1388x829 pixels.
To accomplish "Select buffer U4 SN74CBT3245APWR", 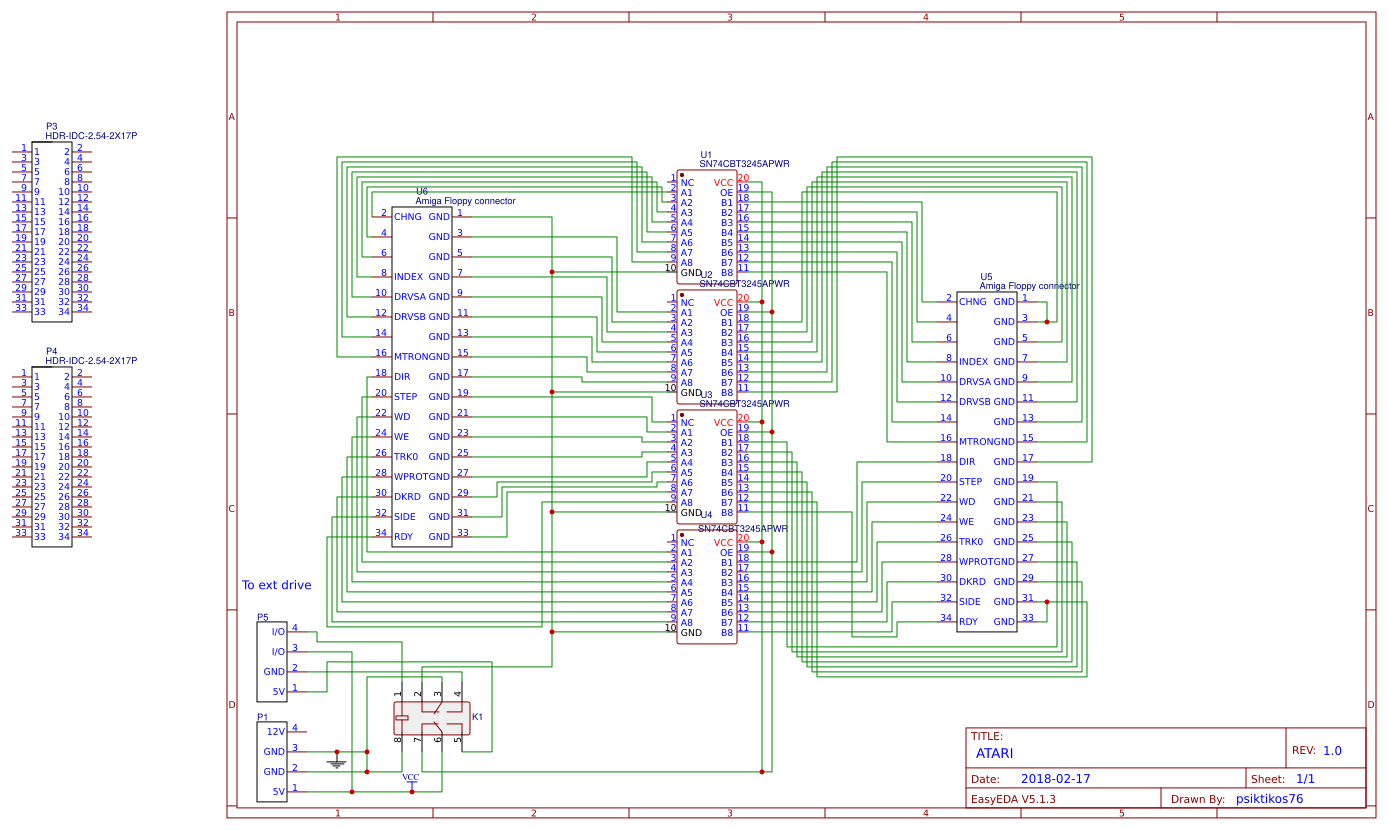I will (x=706, y=585).
